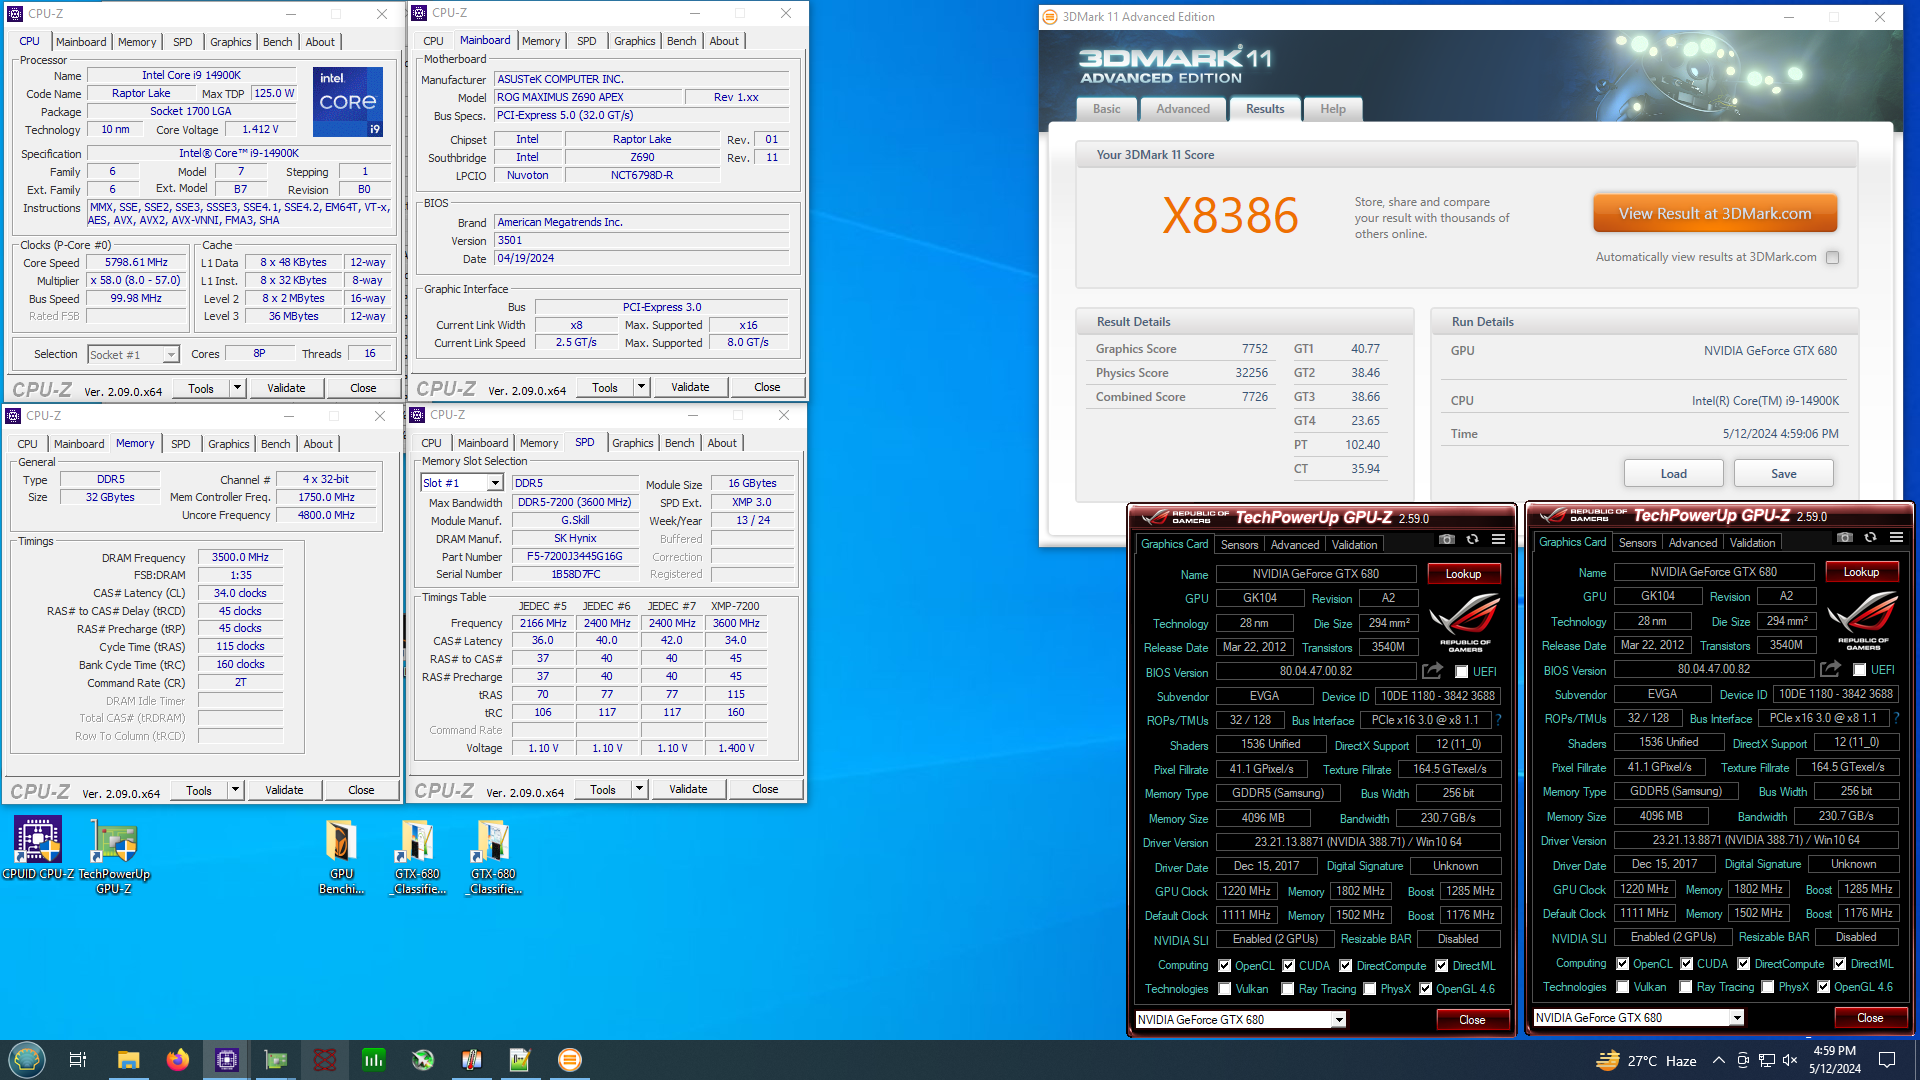Toggle automatically view results at 3DMark.com checkbox

1832,257
